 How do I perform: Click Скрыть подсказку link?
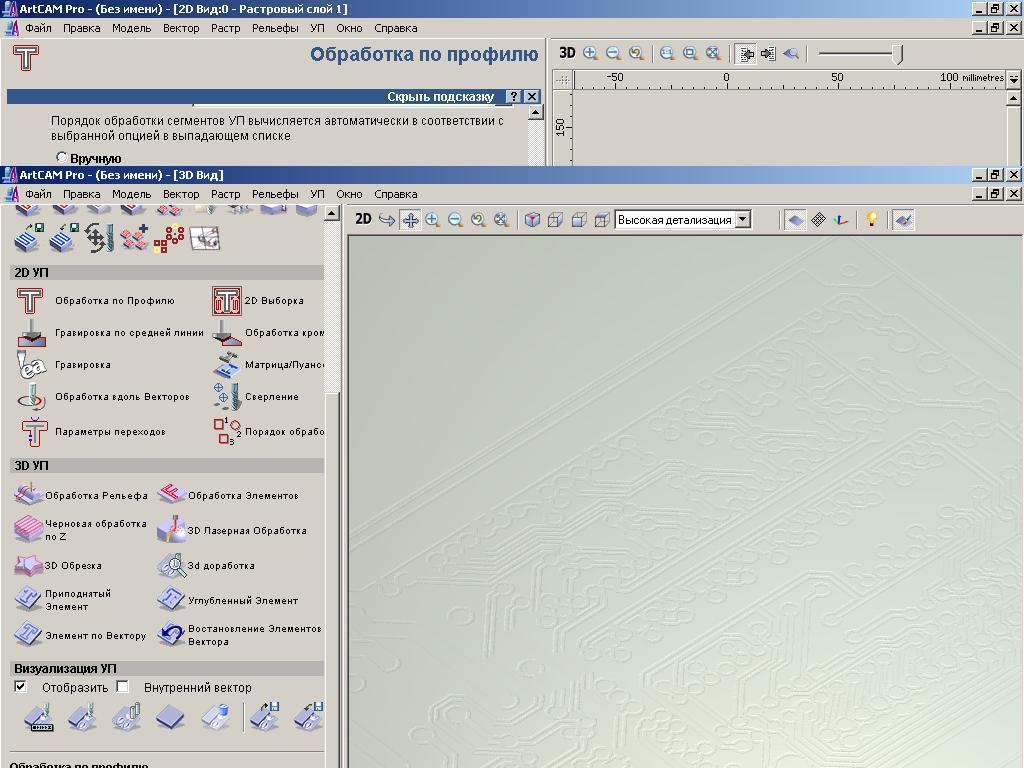click(440, 97)
